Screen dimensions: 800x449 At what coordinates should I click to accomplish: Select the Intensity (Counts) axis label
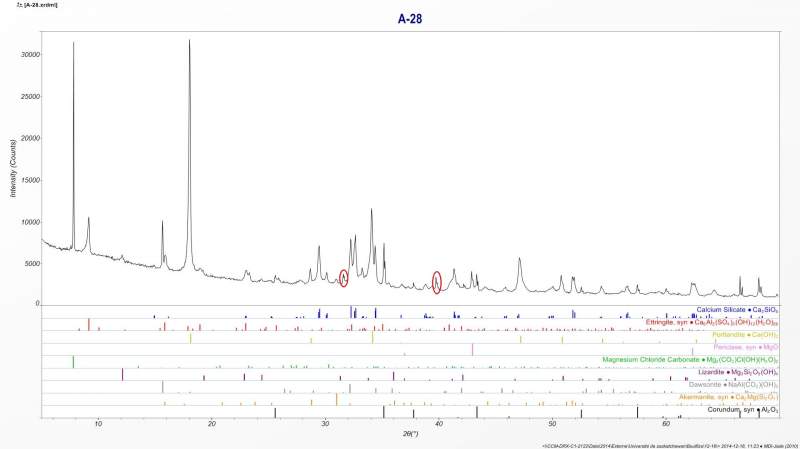[13, 168]
